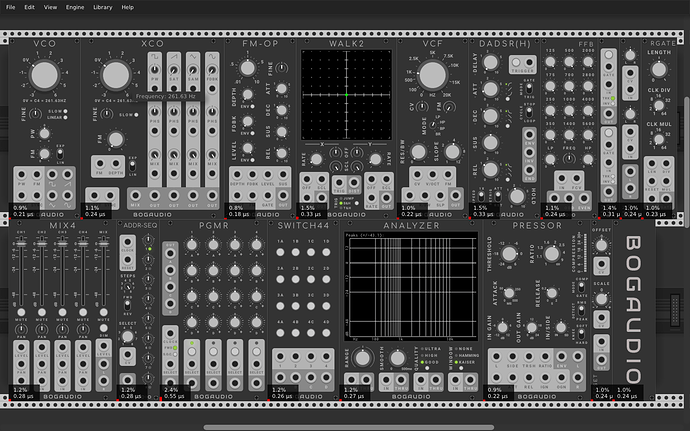The width and height of the screenshot is (690, 431).
Task: Click the first PGMR step SELECT button
Action: [192, 352]
